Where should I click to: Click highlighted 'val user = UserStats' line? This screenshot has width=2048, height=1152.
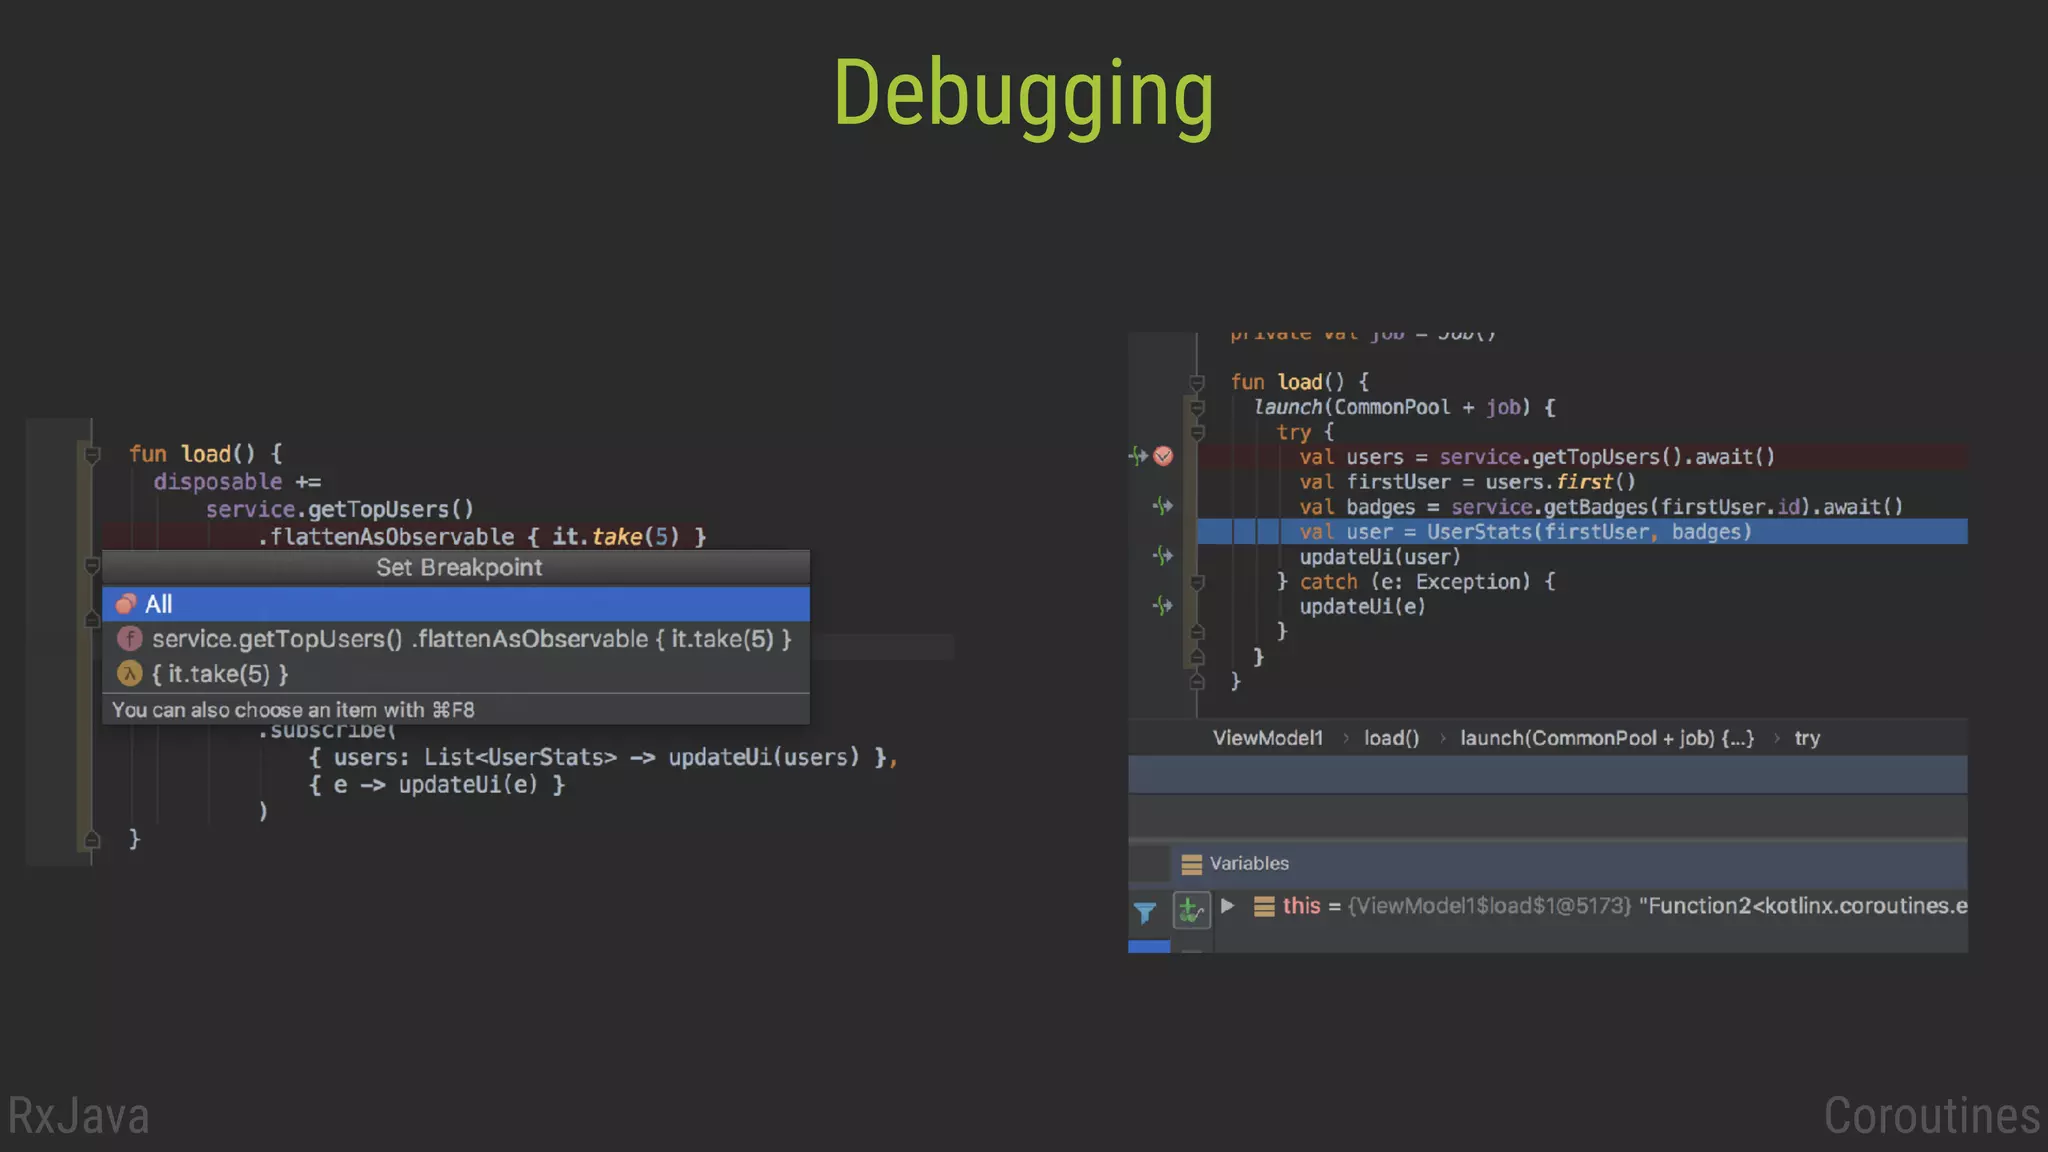click(x=1582, y=532)
